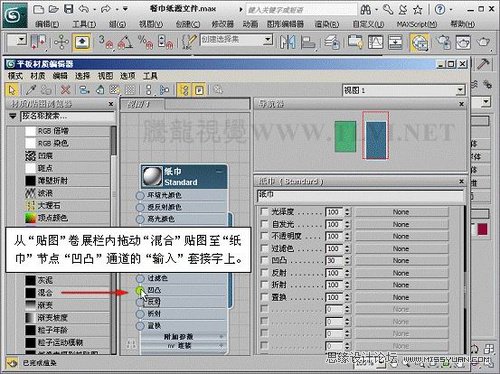This screenshot has width=500, height=374.
Task: Click the 纸巾 material name field
Action: 361,196
